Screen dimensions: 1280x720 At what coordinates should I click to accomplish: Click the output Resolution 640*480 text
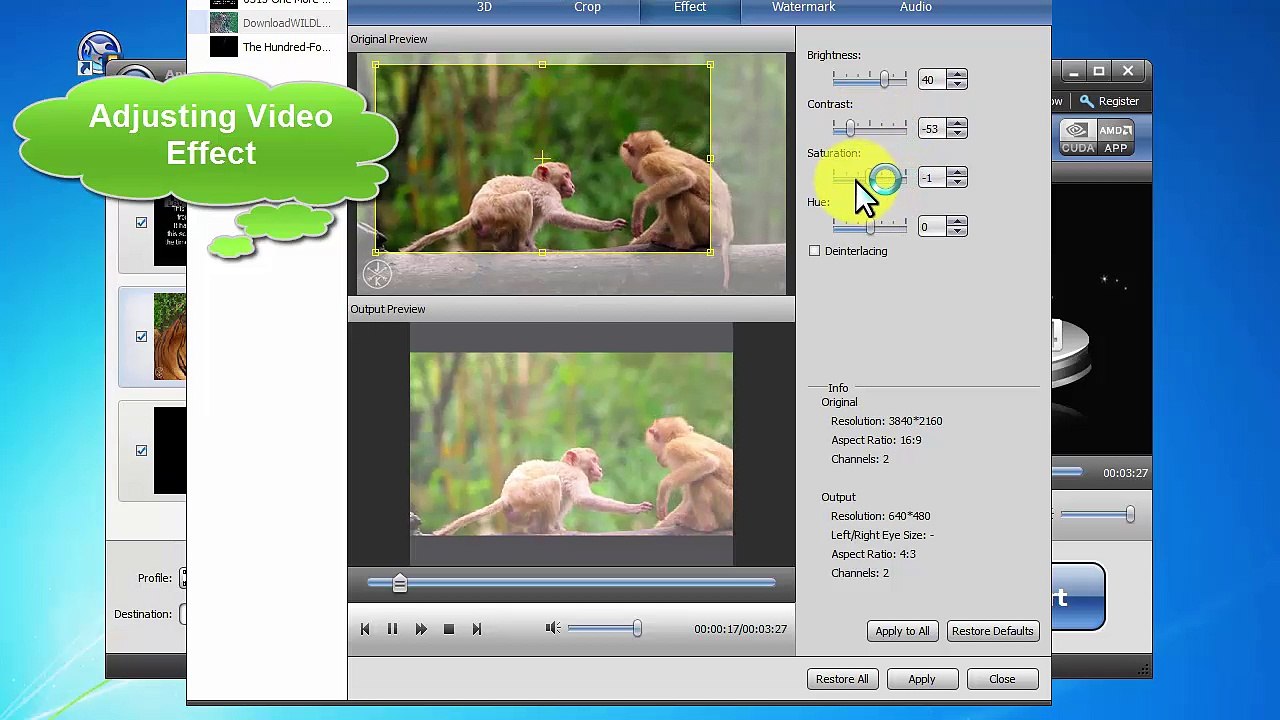[880, 516]
